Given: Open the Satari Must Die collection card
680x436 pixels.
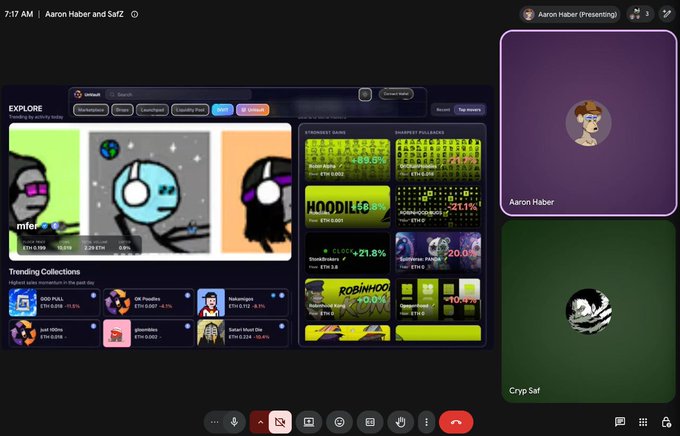Looking at the screenshot, I should click(243, 333).
